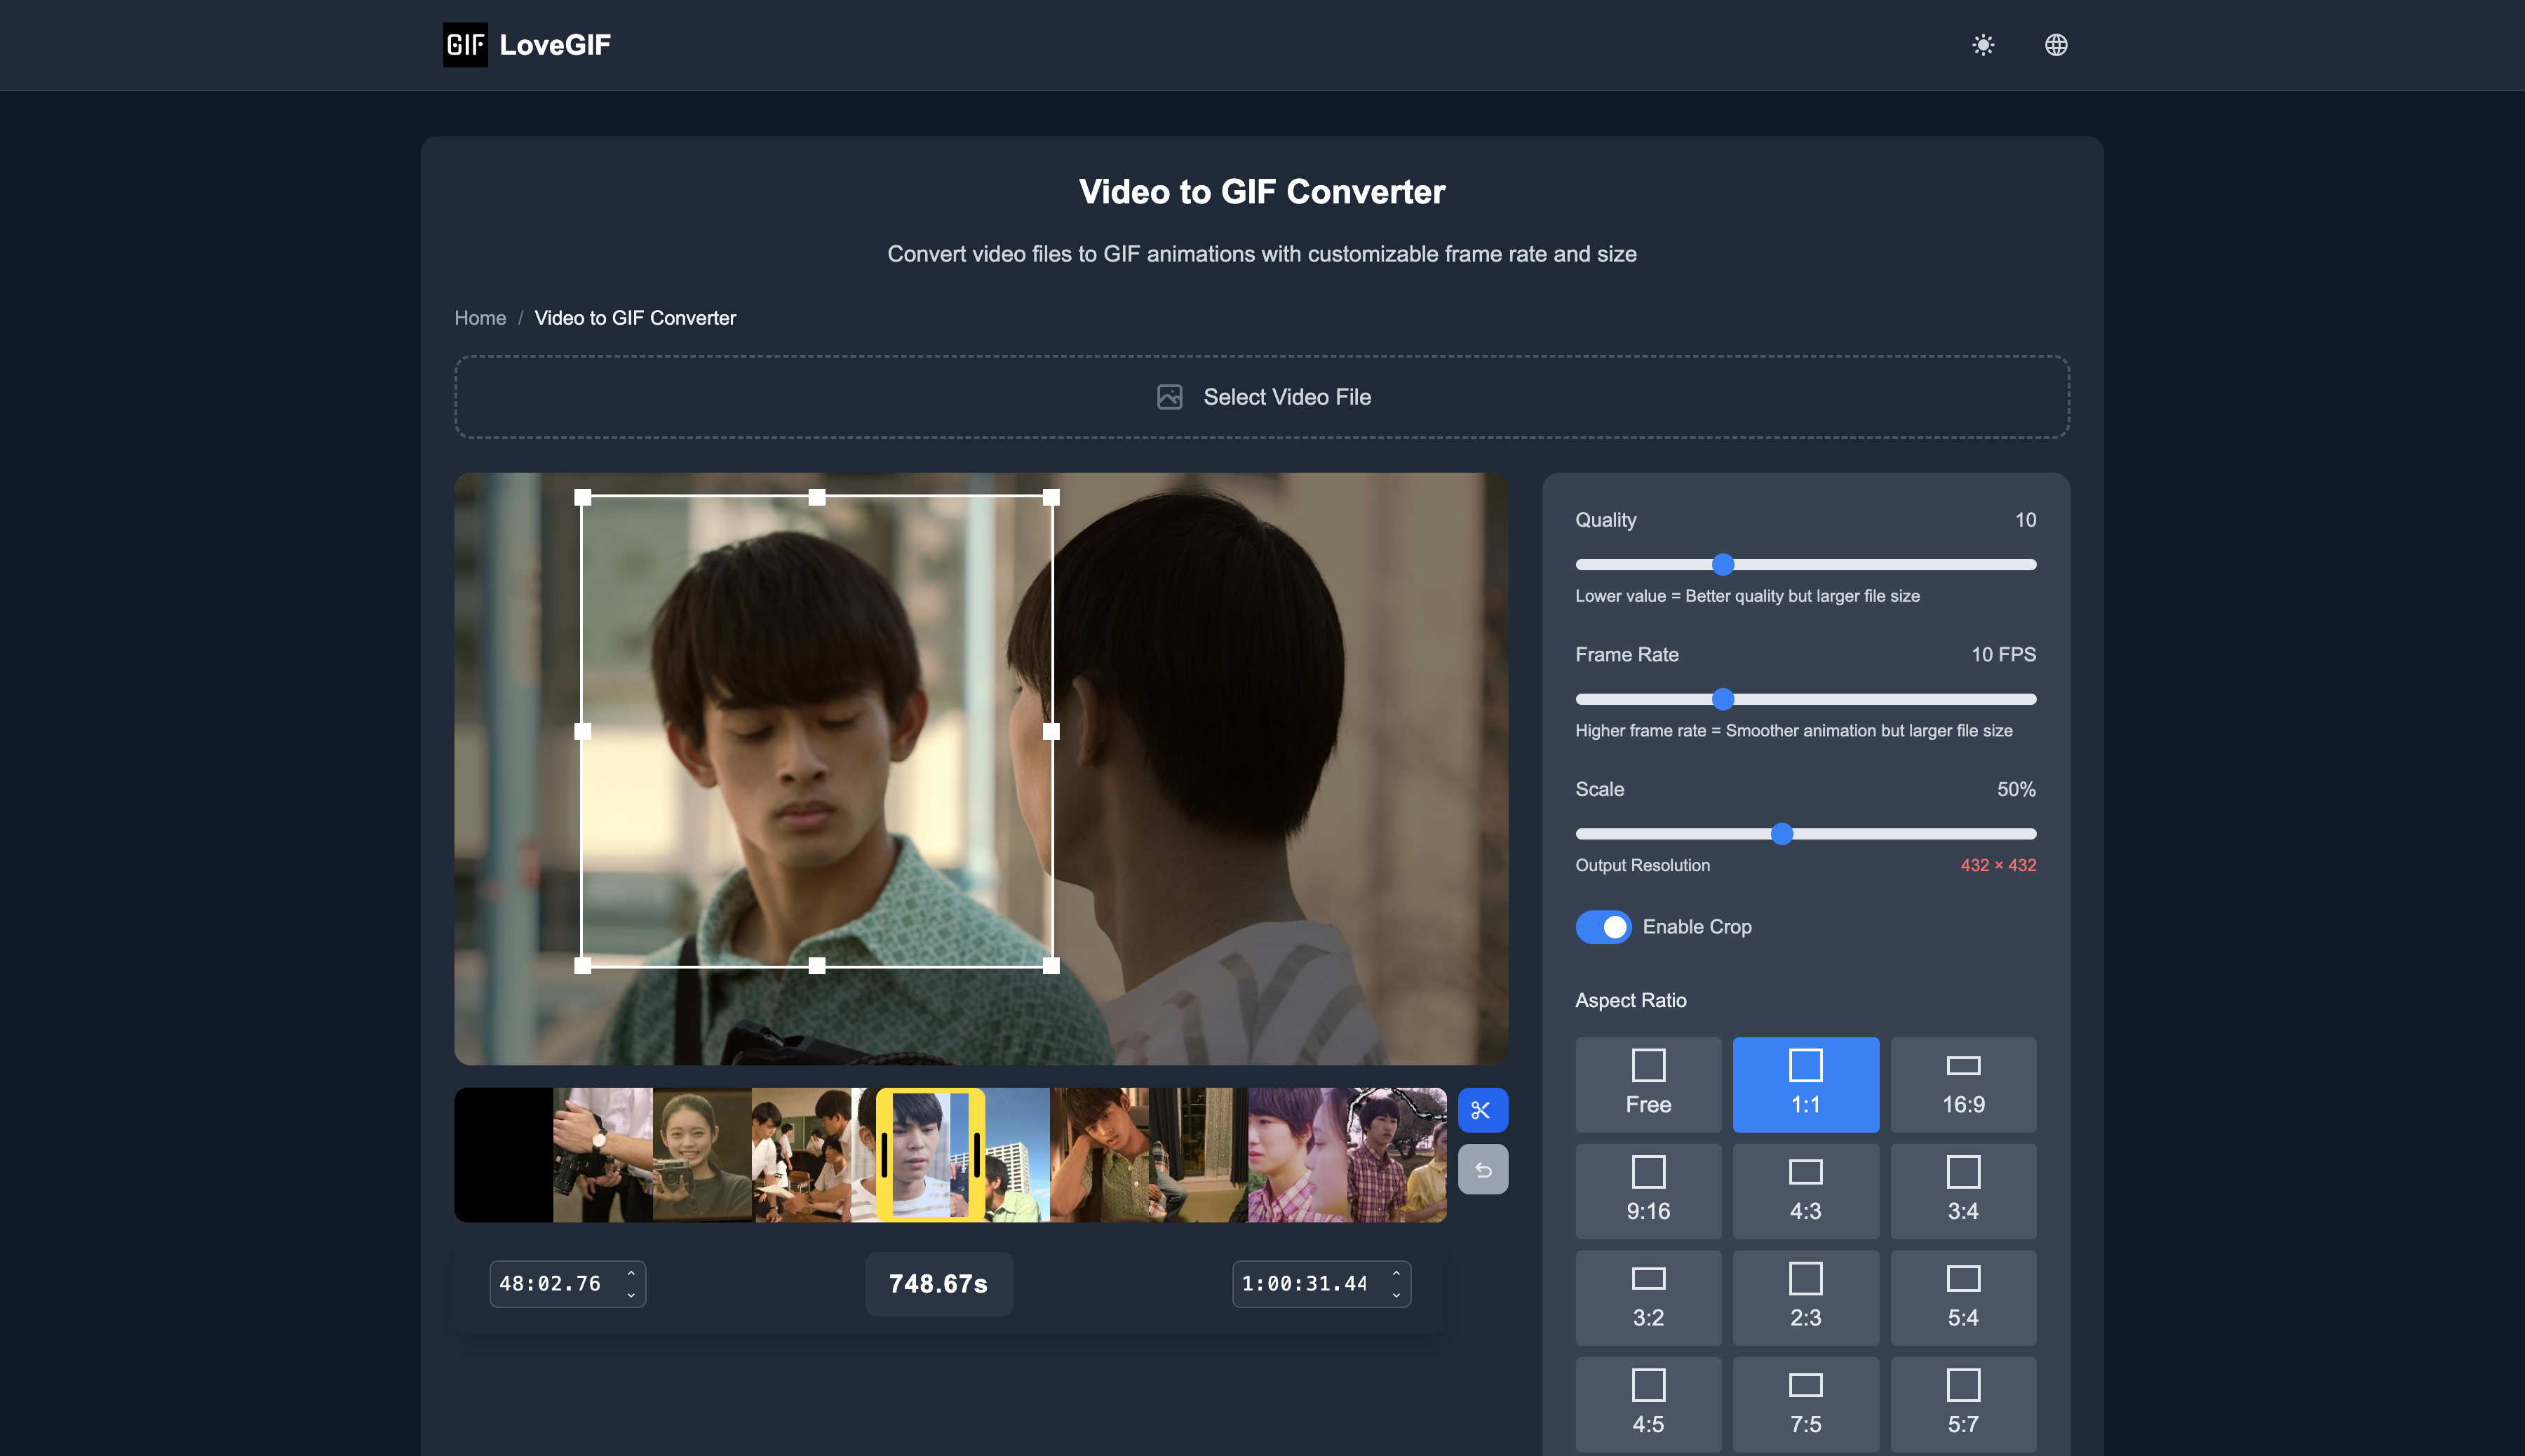Click the start time field 48:02.76
The width and height of the screenshot is (2525, 1456).
tap(567, 1284)
